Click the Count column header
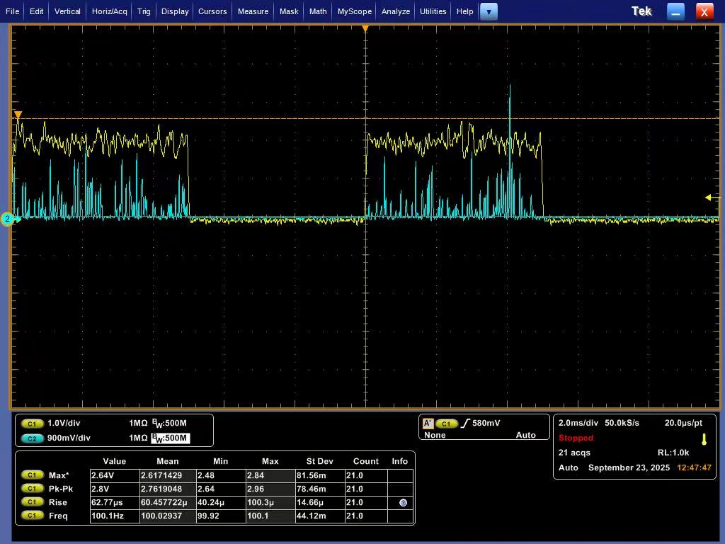Screen dimensions: 725x544 [x=366, y=461]
